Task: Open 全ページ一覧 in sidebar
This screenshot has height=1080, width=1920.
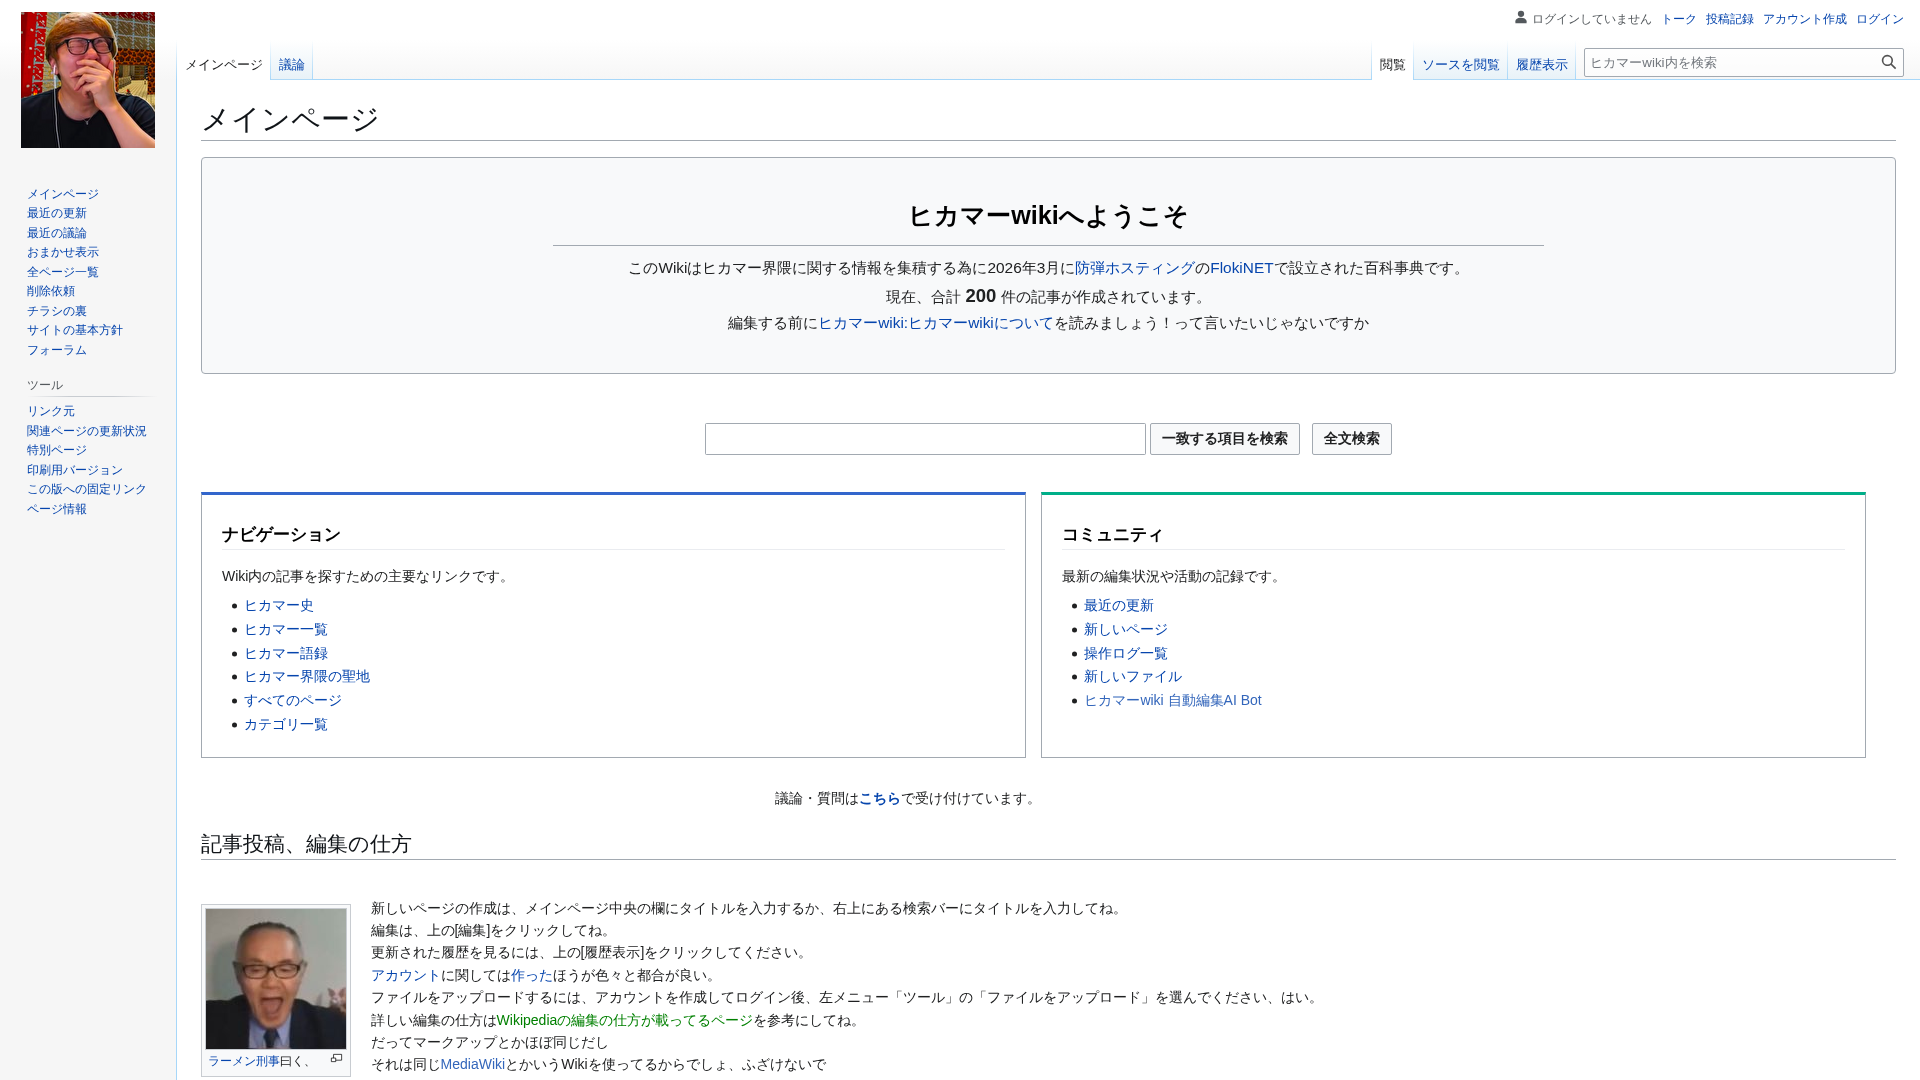Action: (x=63, y=272)
